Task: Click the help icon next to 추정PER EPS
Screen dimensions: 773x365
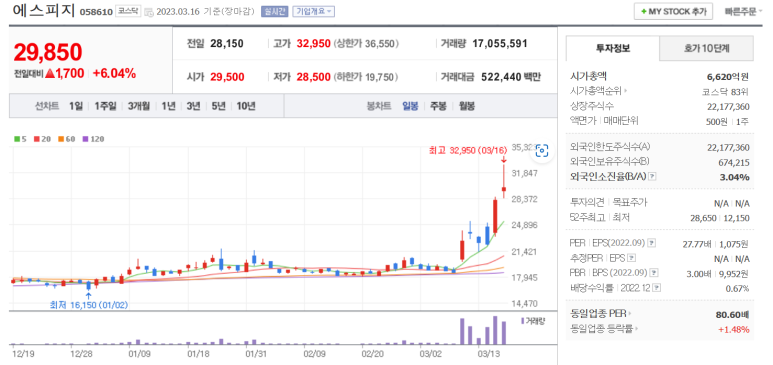Action: (632, 257)
